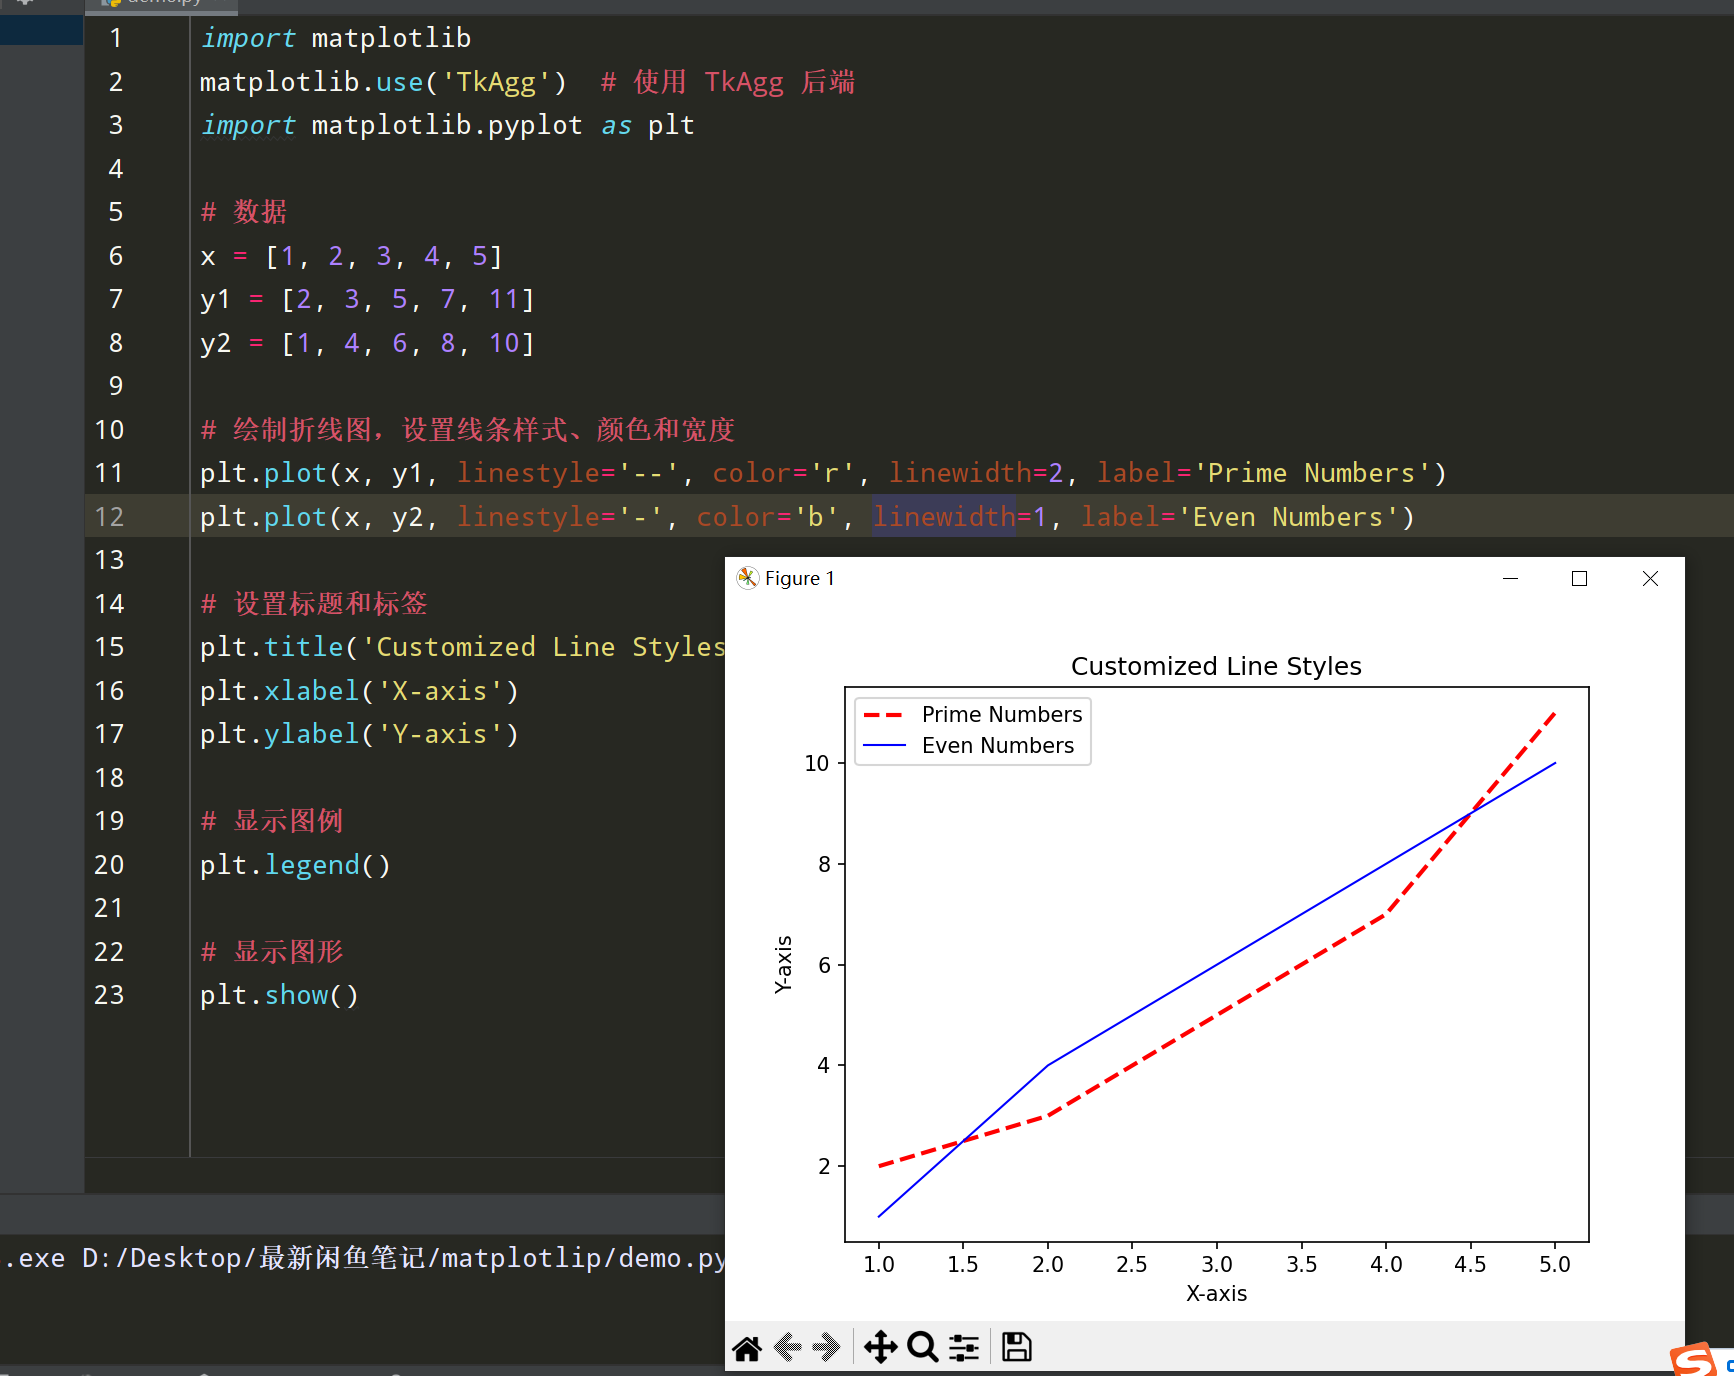Place cursor on 'import matplotlib' line

[x=335, y=38]
